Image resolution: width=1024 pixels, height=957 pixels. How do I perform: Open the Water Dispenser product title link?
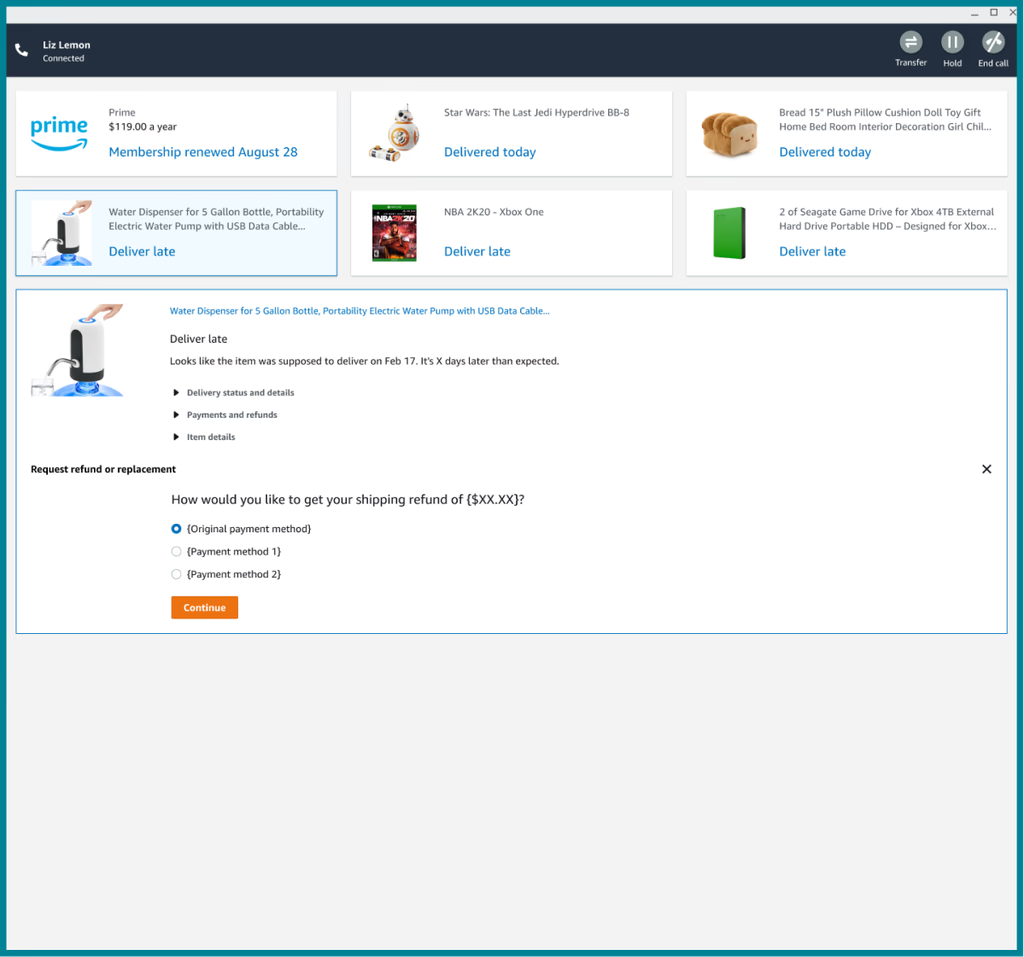point(359,311)
